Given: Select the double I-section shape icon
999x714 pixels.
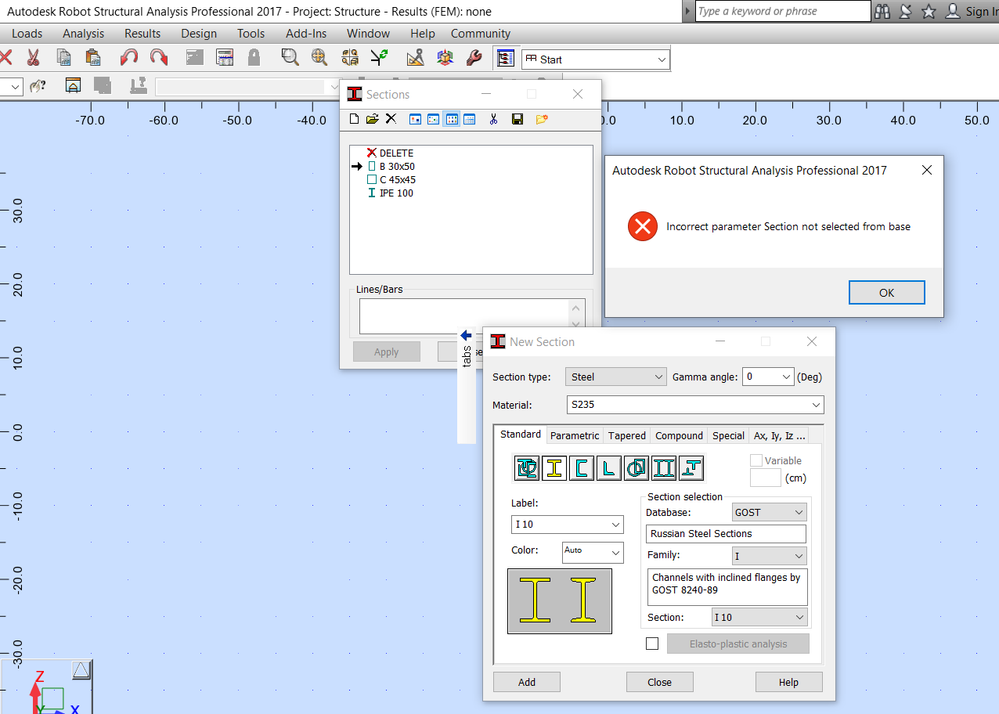Looking at the screenshot, I should 664,468.
